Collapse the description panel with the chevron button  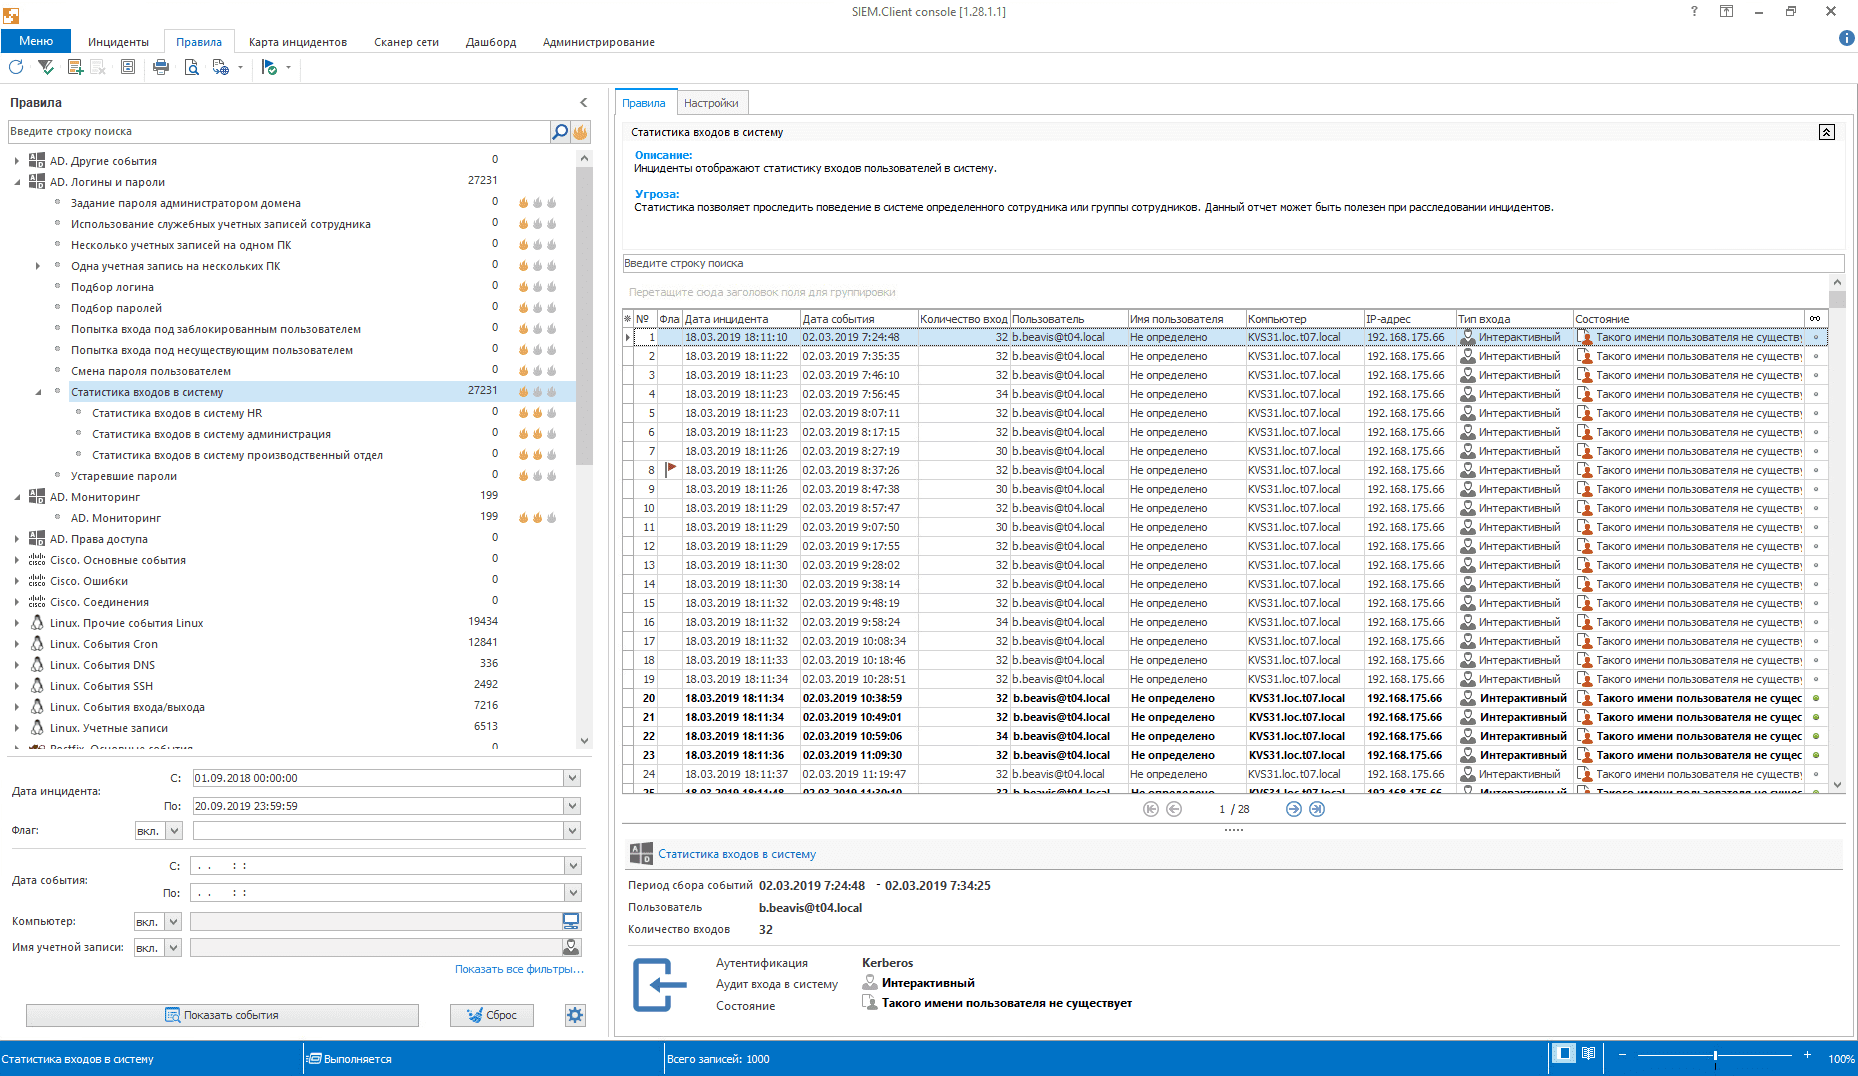pyautogui.click(x=1826, y=132)
